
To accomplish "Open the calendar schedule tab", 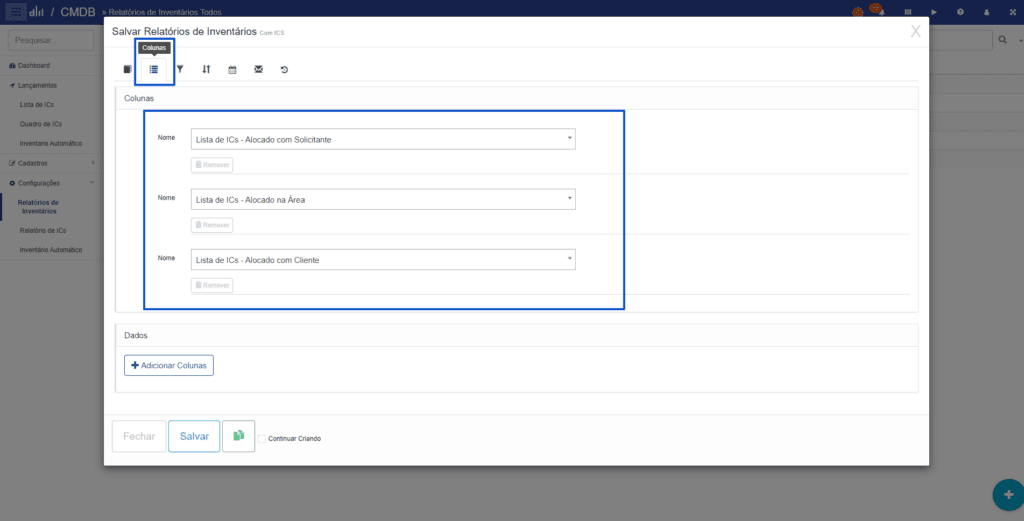I will click(x=232, y=69).
